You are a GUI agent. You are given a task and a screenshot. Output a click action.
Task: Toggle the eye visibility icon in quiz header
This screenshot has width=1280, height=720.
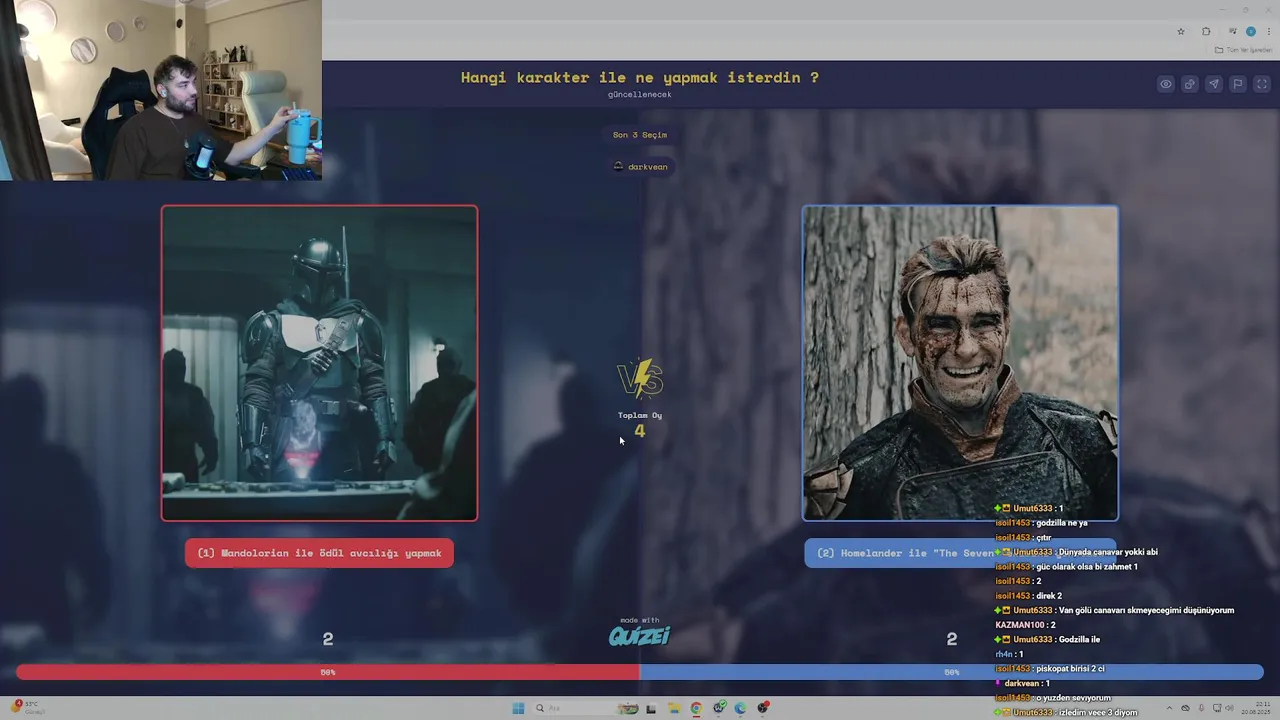point(1166,84)
